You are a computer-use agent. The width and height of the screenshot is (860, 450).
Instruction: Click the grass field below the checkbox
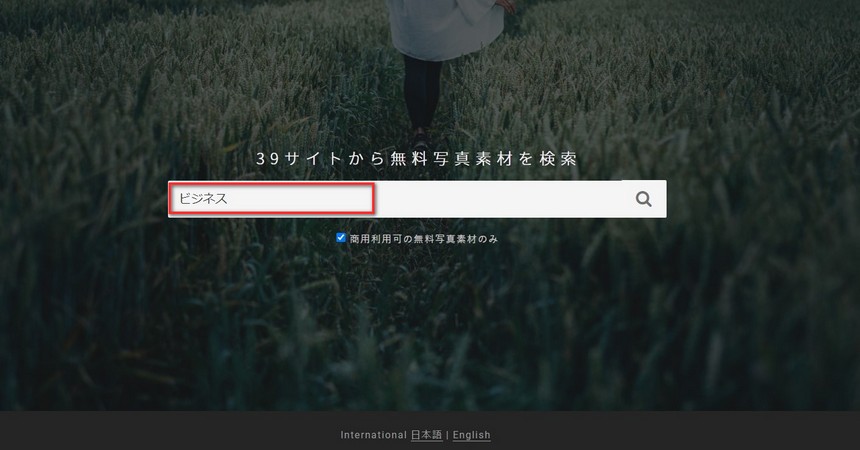click(x=420, y=320)
